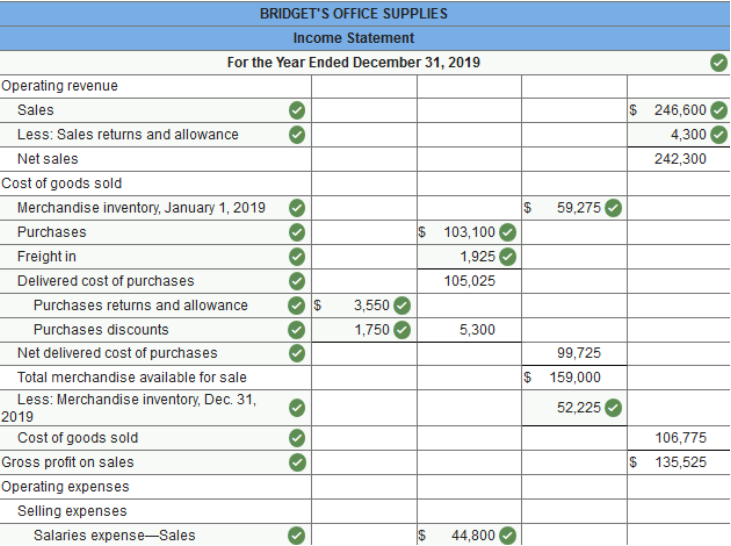This screenshot has height=546, width=731.
Task: Click check icon beside Delivered cost of purchases
Action: coord(297,281)
